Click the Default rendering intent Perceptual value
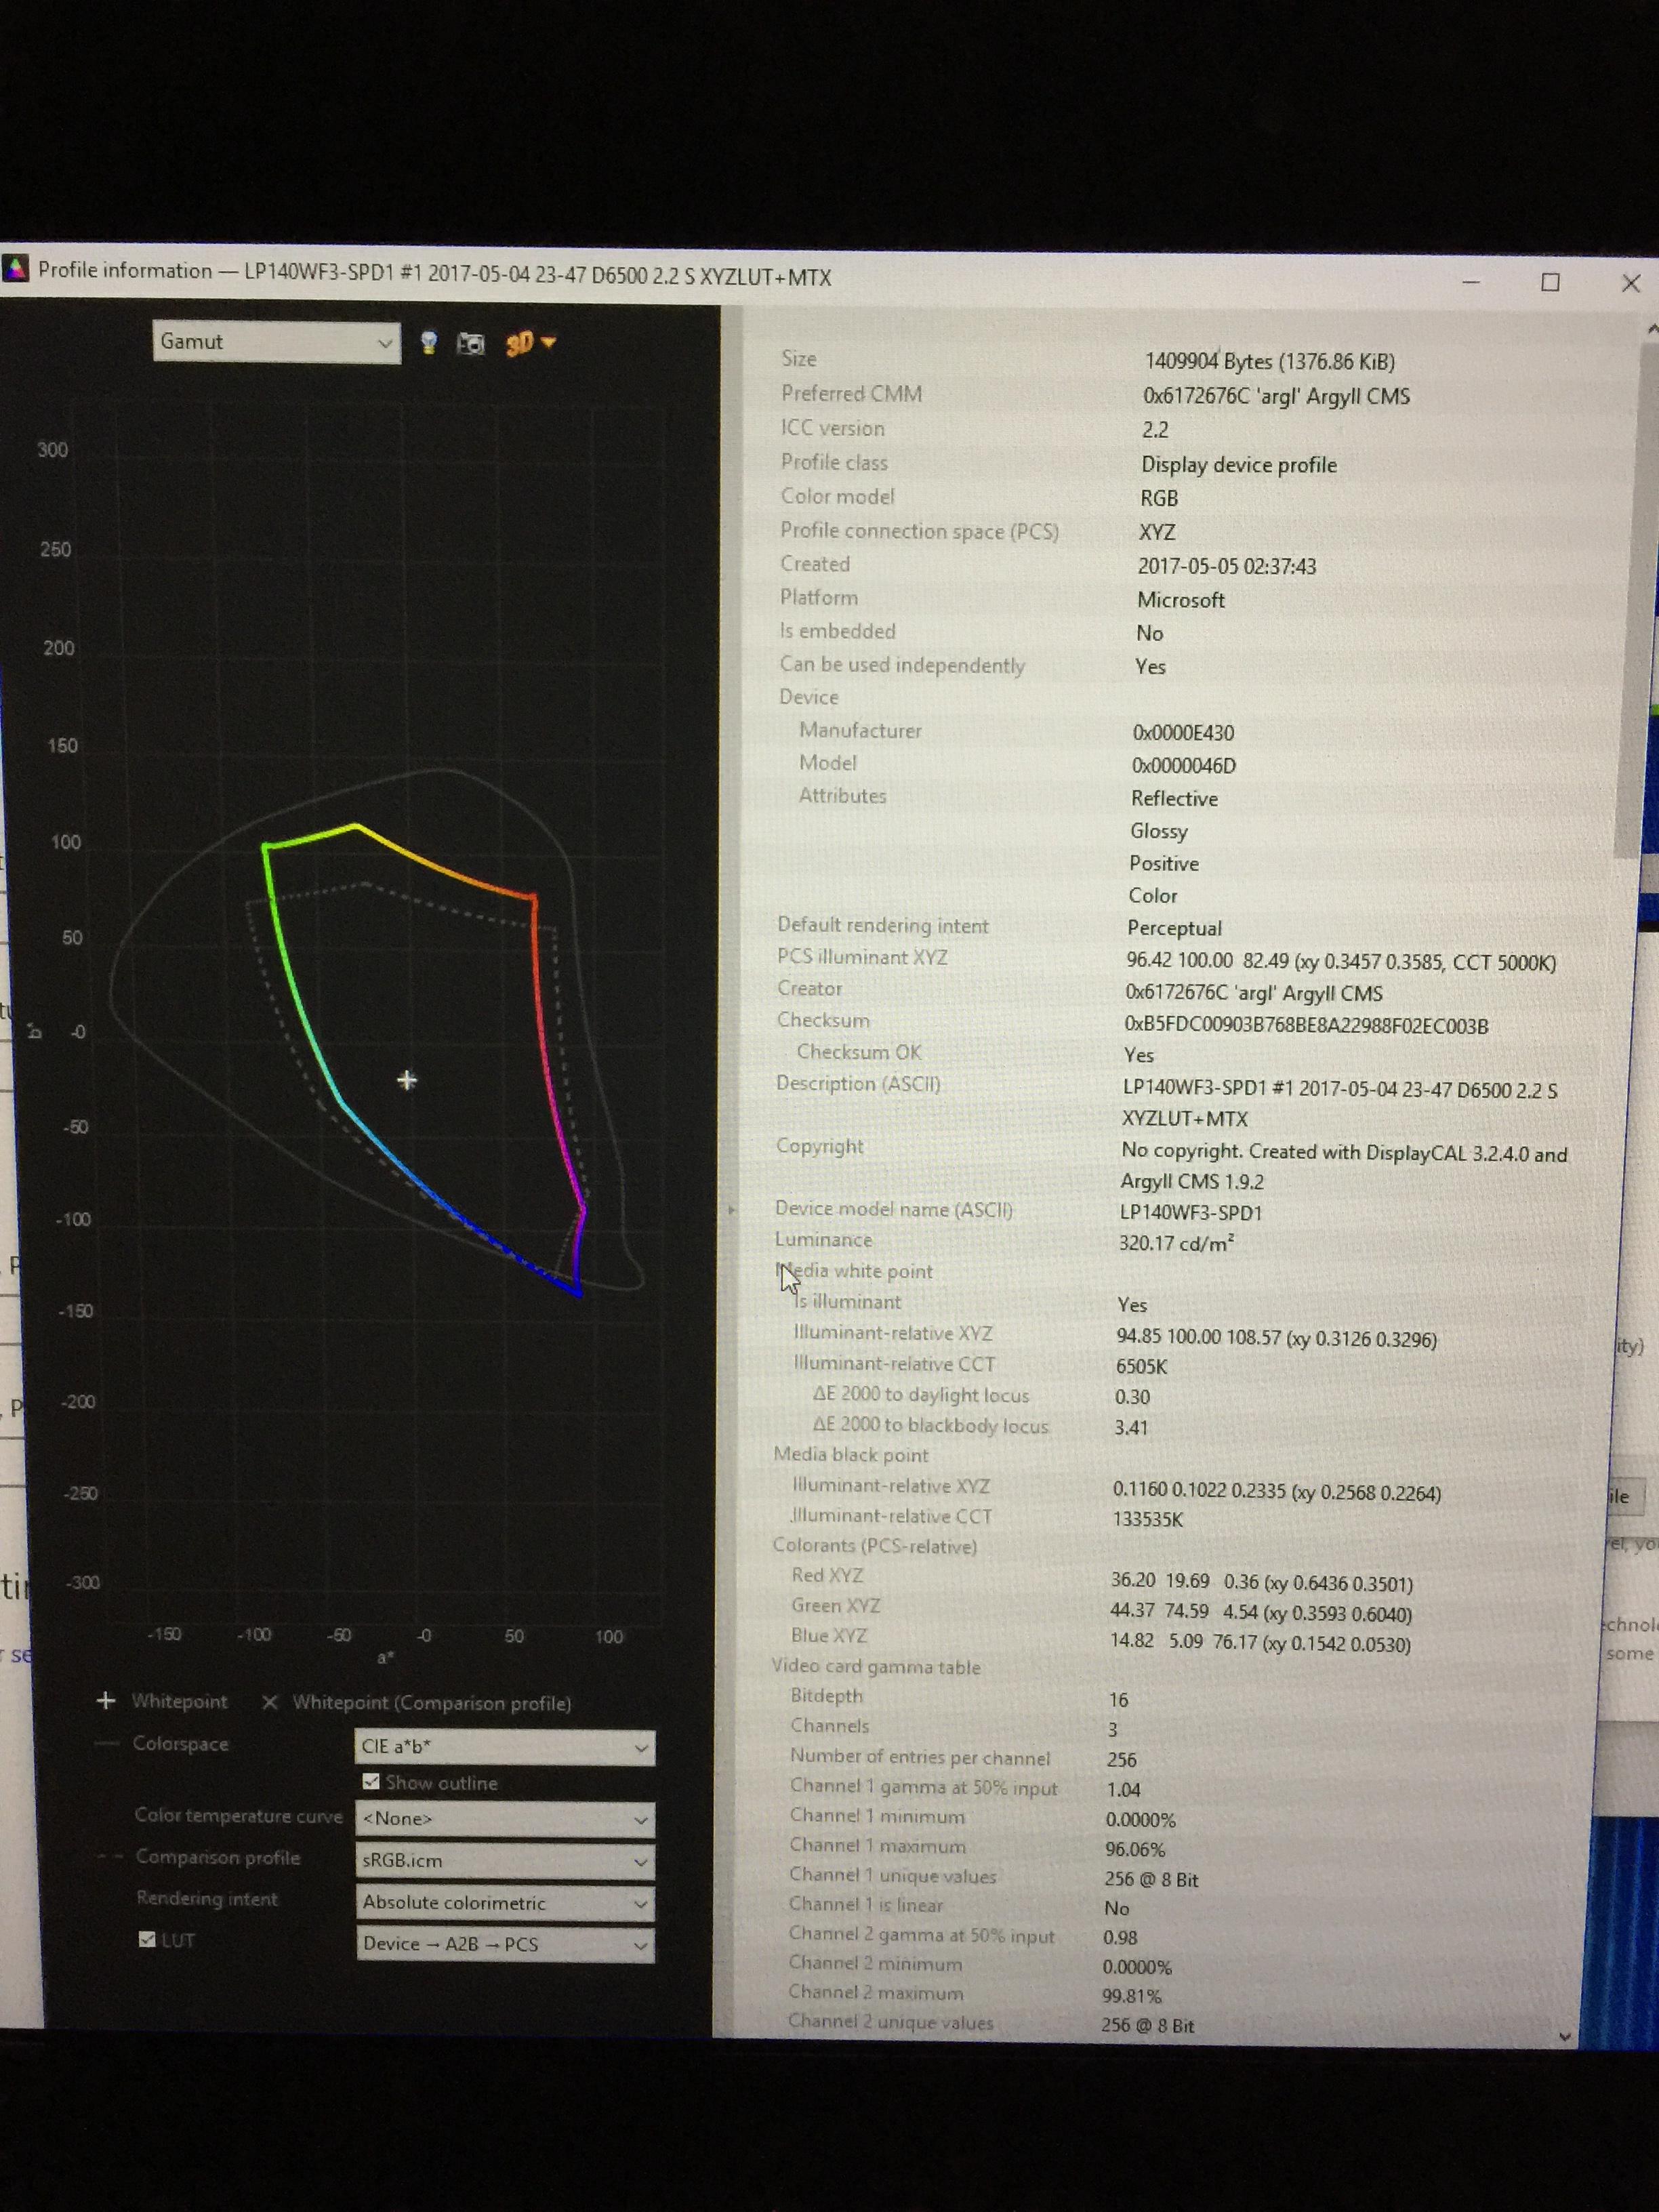 point(1174,929)
